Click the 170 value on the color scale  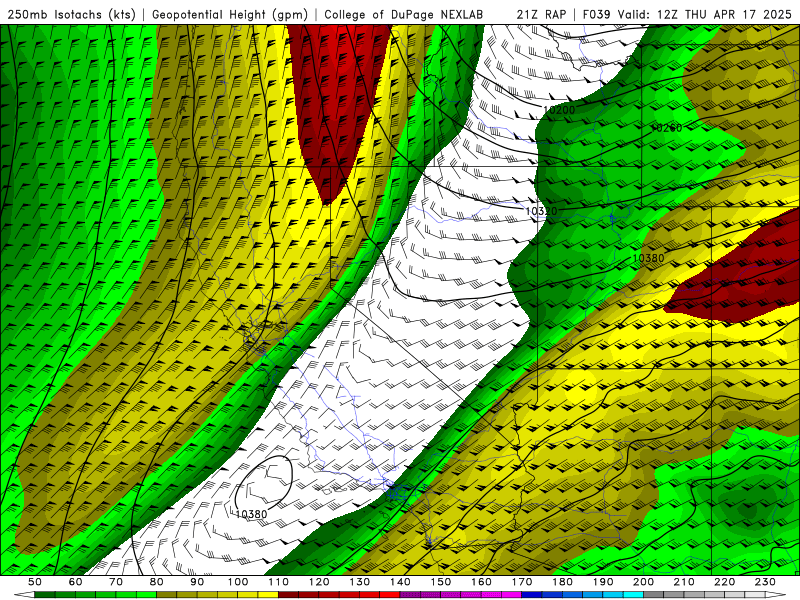tap(522, 582)
